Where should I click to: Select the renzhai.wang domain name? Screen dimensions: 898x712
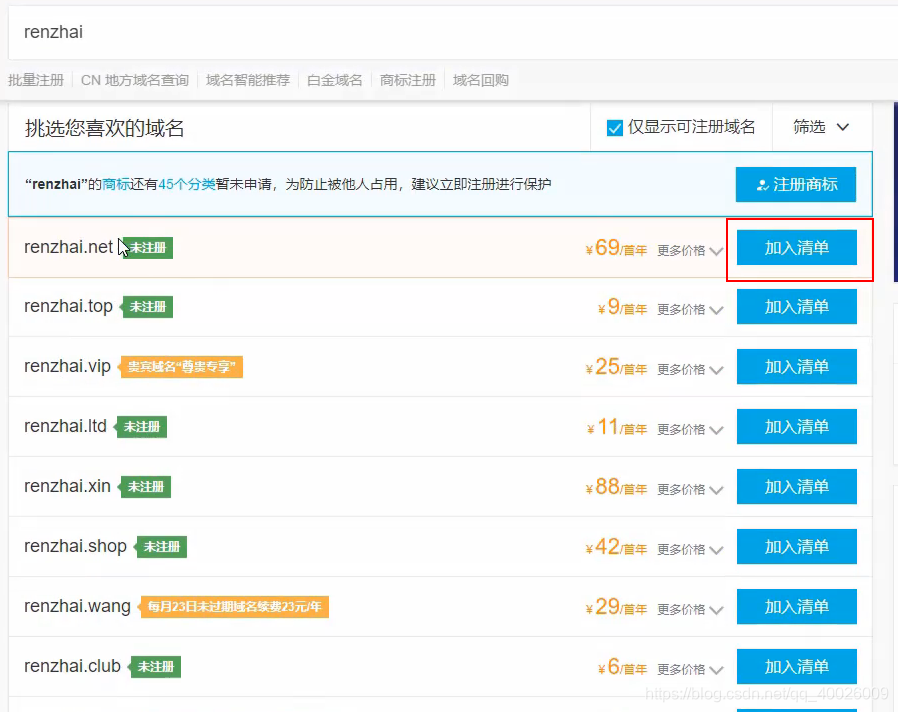point(77,606)
